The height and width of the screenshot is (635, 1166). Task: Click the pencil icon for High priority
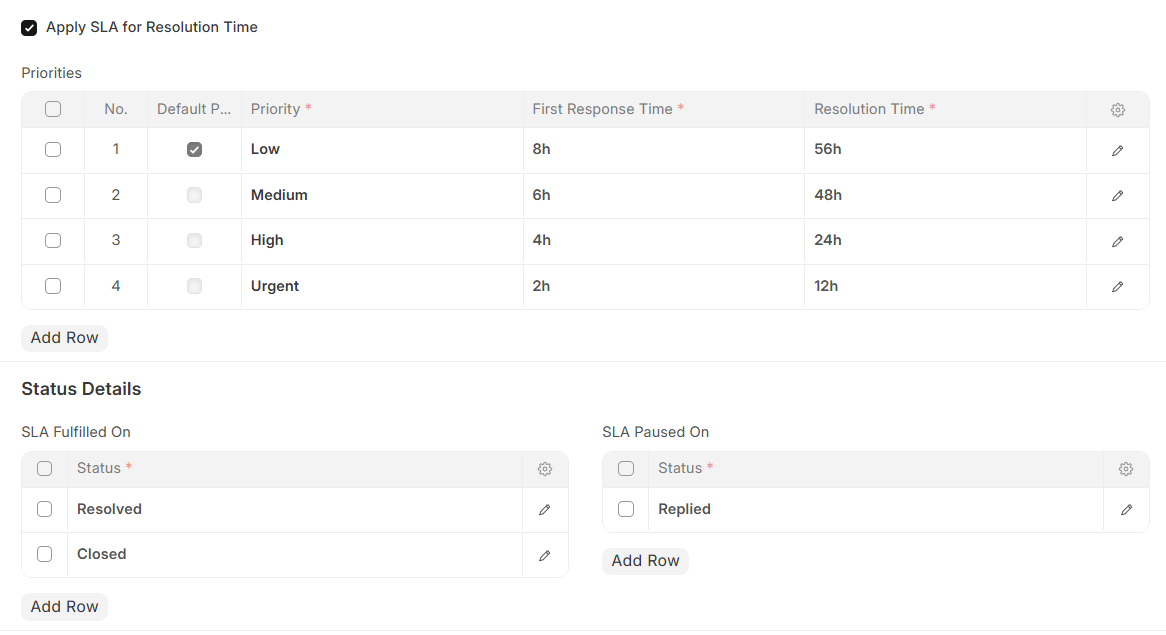click(1117, 241)
